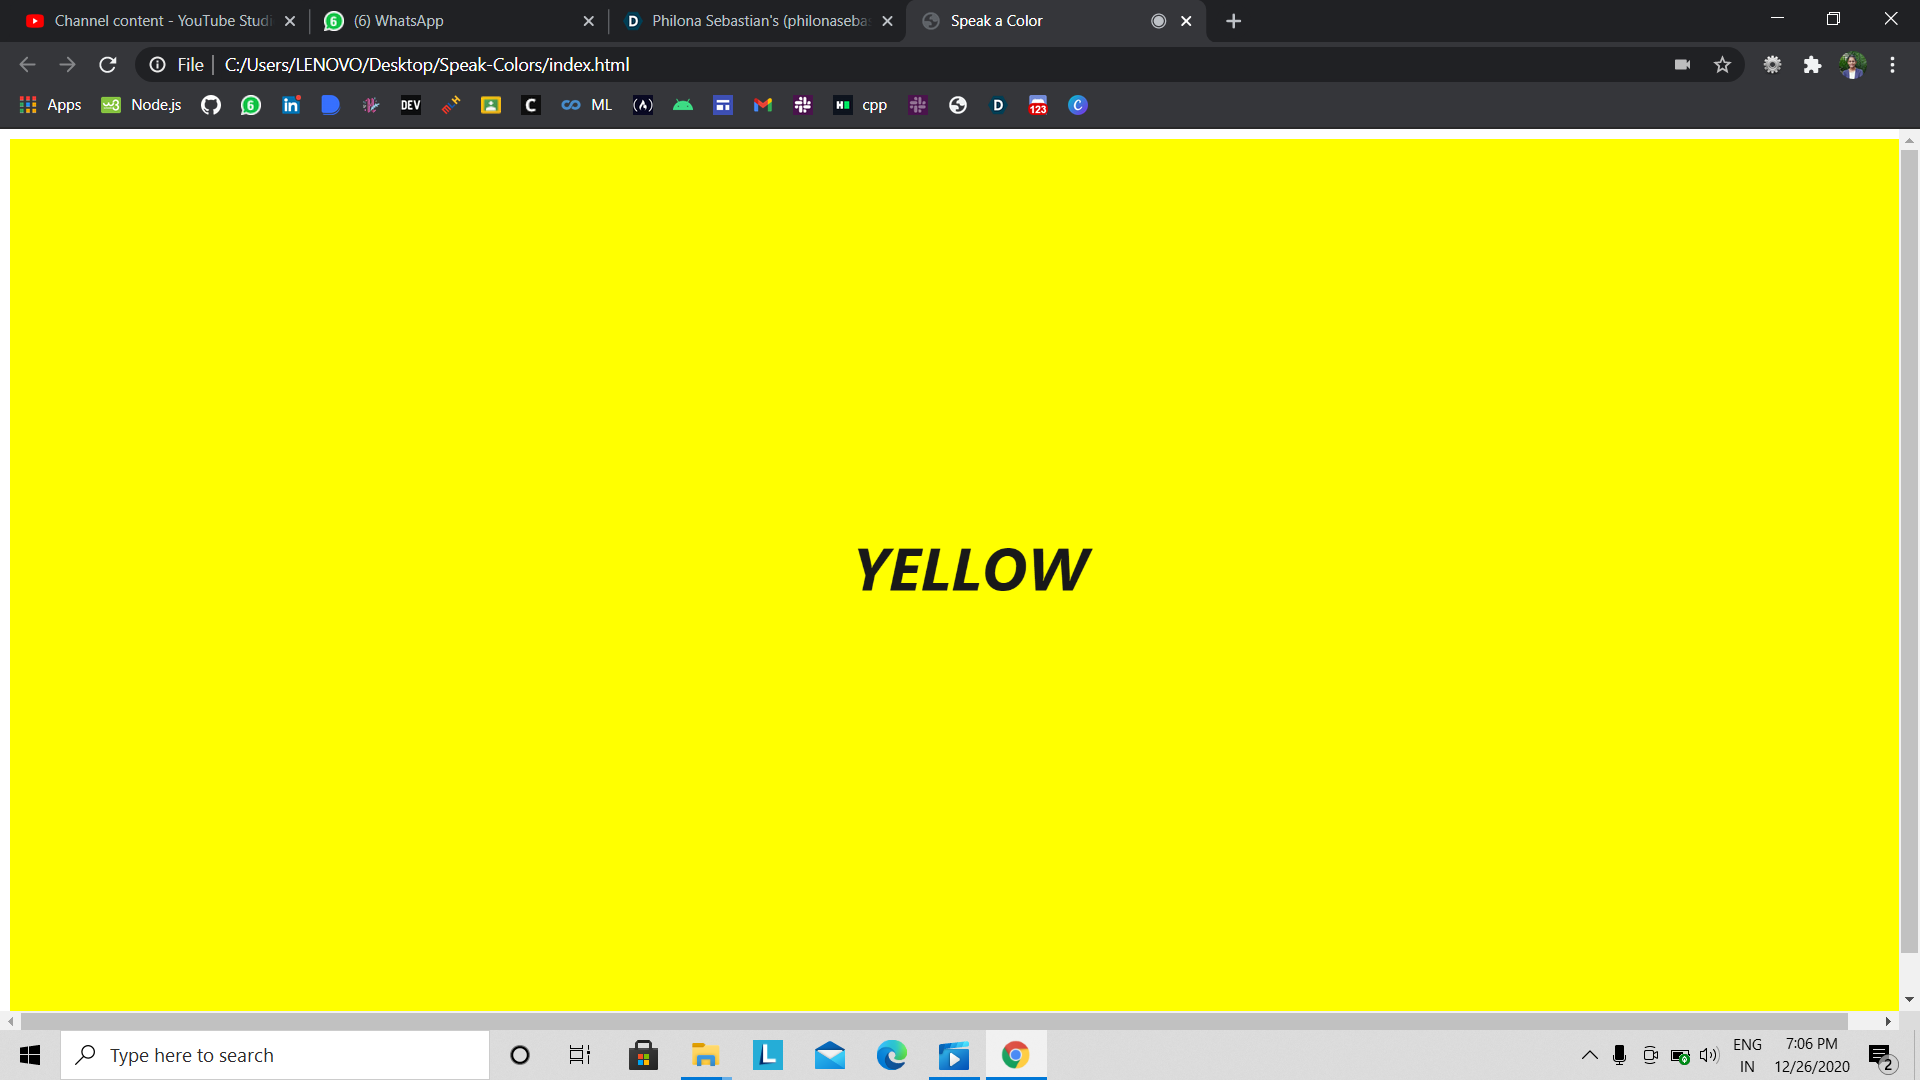This screenshot has height=1080, width=1920.
Task: Open the Apps bookmark shortcut
Action: 51,105
